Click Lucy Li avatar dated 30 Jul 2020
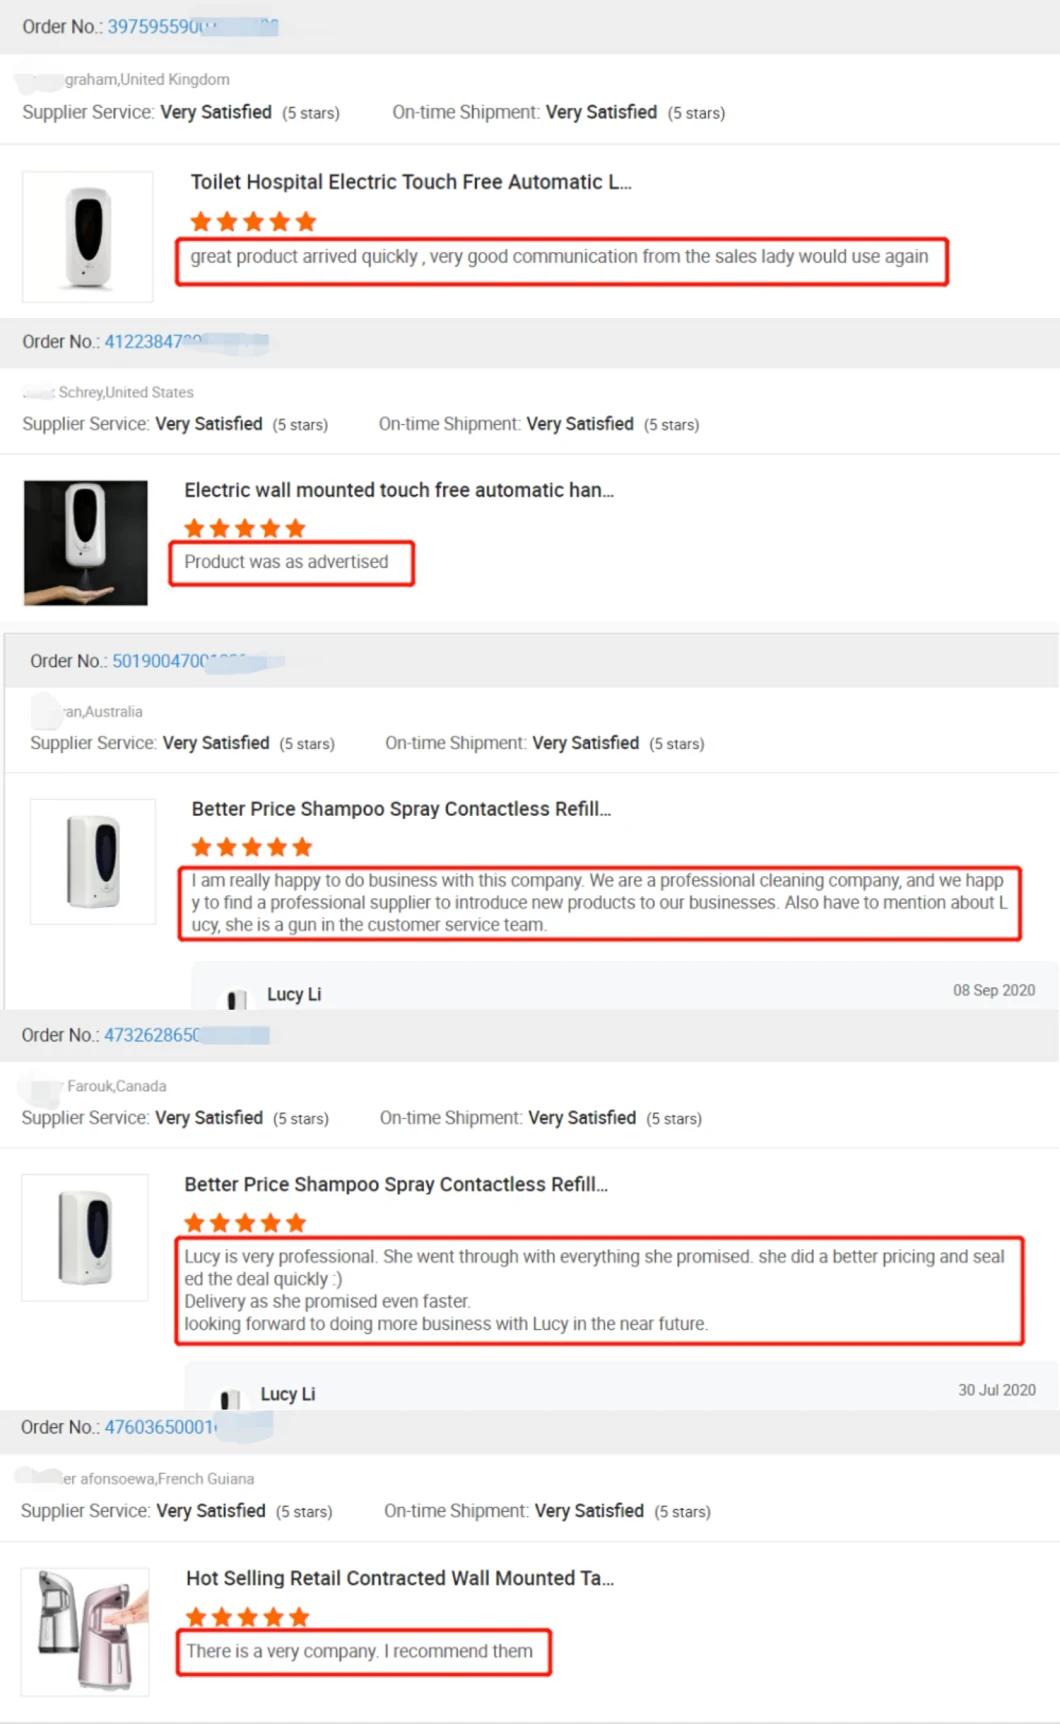This screenshot has height=1724, width=1060. (230, 1397)
